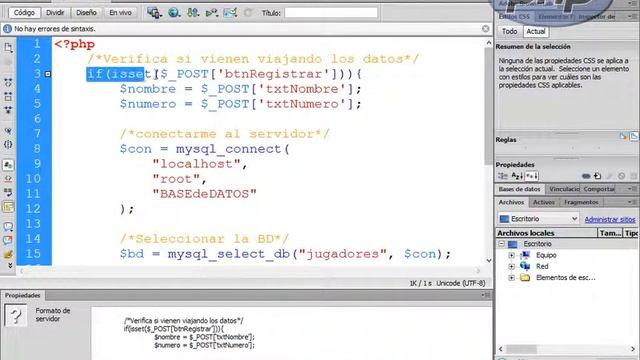640x360 pixels.
Task: Click the Título input field
Action: (x=331, y=13)
